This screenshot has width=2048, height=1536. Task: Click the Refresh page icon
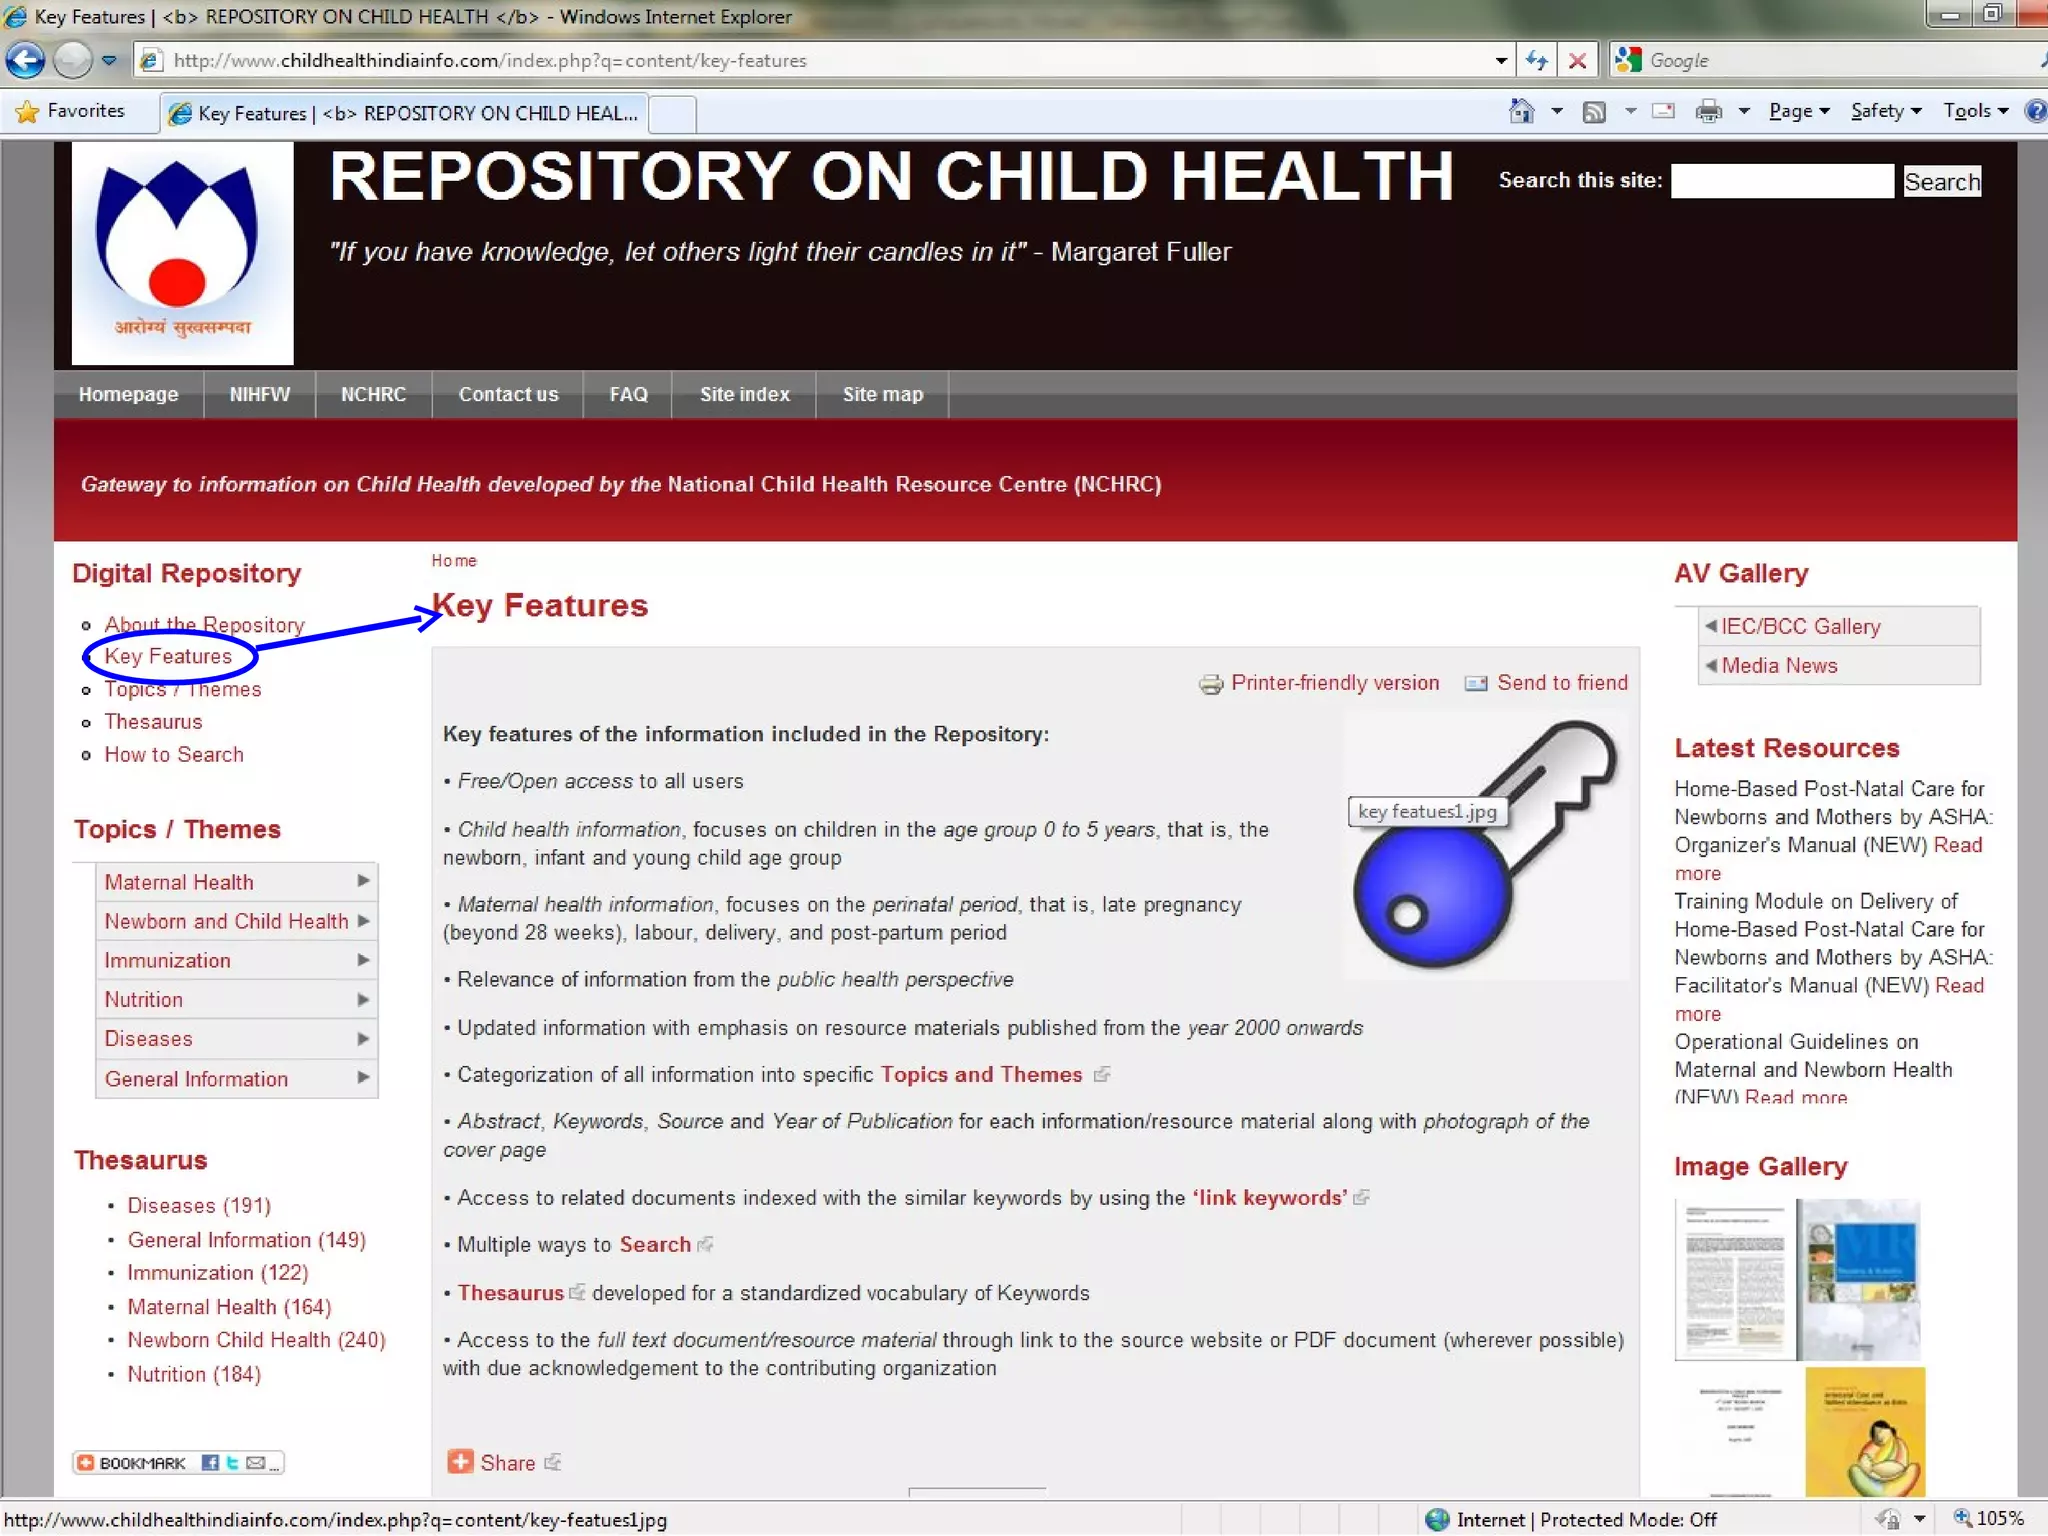1537,61
